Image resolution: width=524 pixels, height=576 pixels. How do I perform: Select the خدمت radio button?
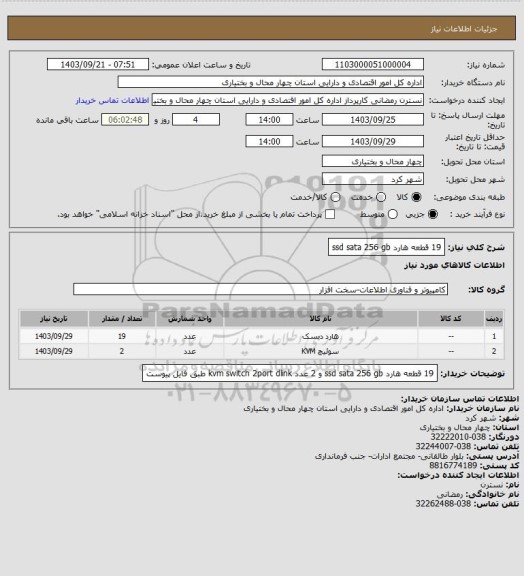[x=381, y=197]
